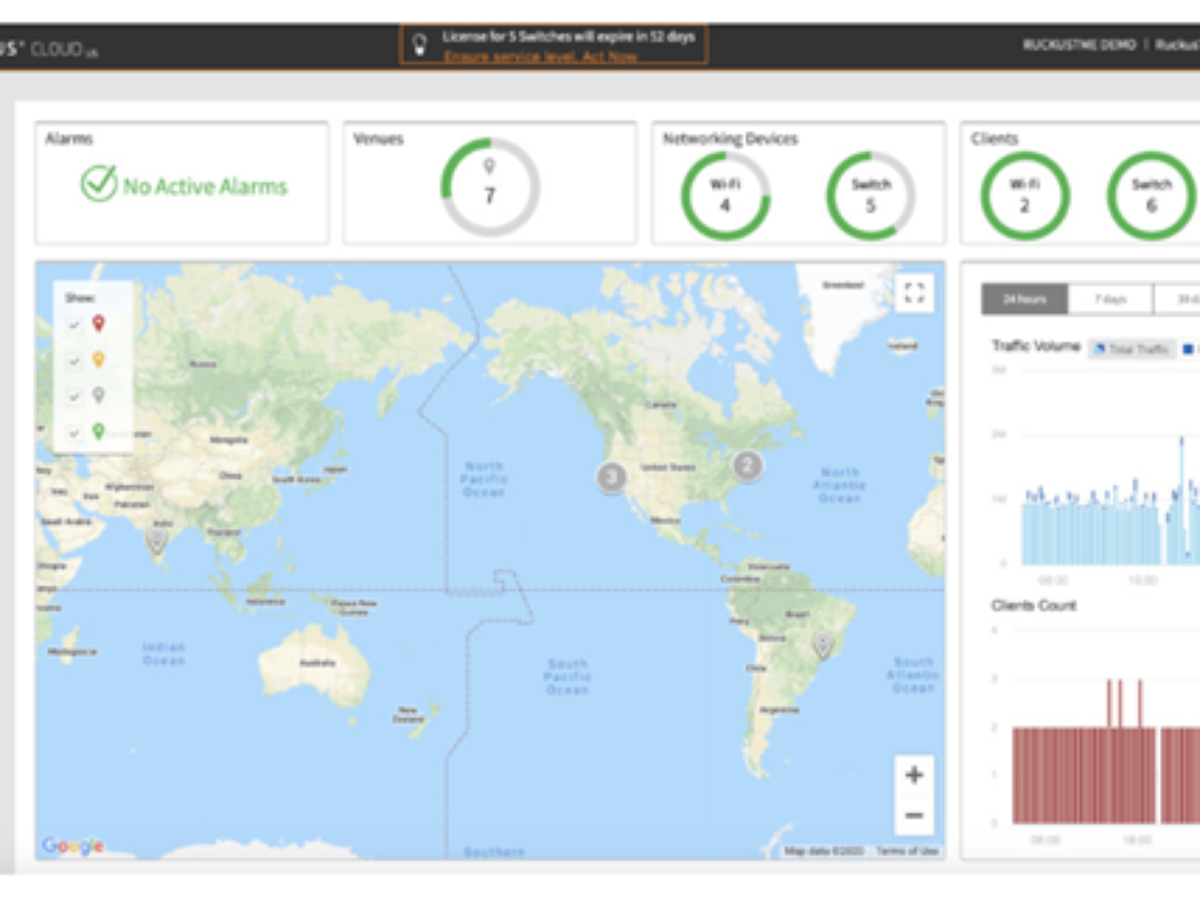This screenshot has height=900, width=1200.
Task: Click the green No Active Alarms checkmark
Action: [99, 185]
